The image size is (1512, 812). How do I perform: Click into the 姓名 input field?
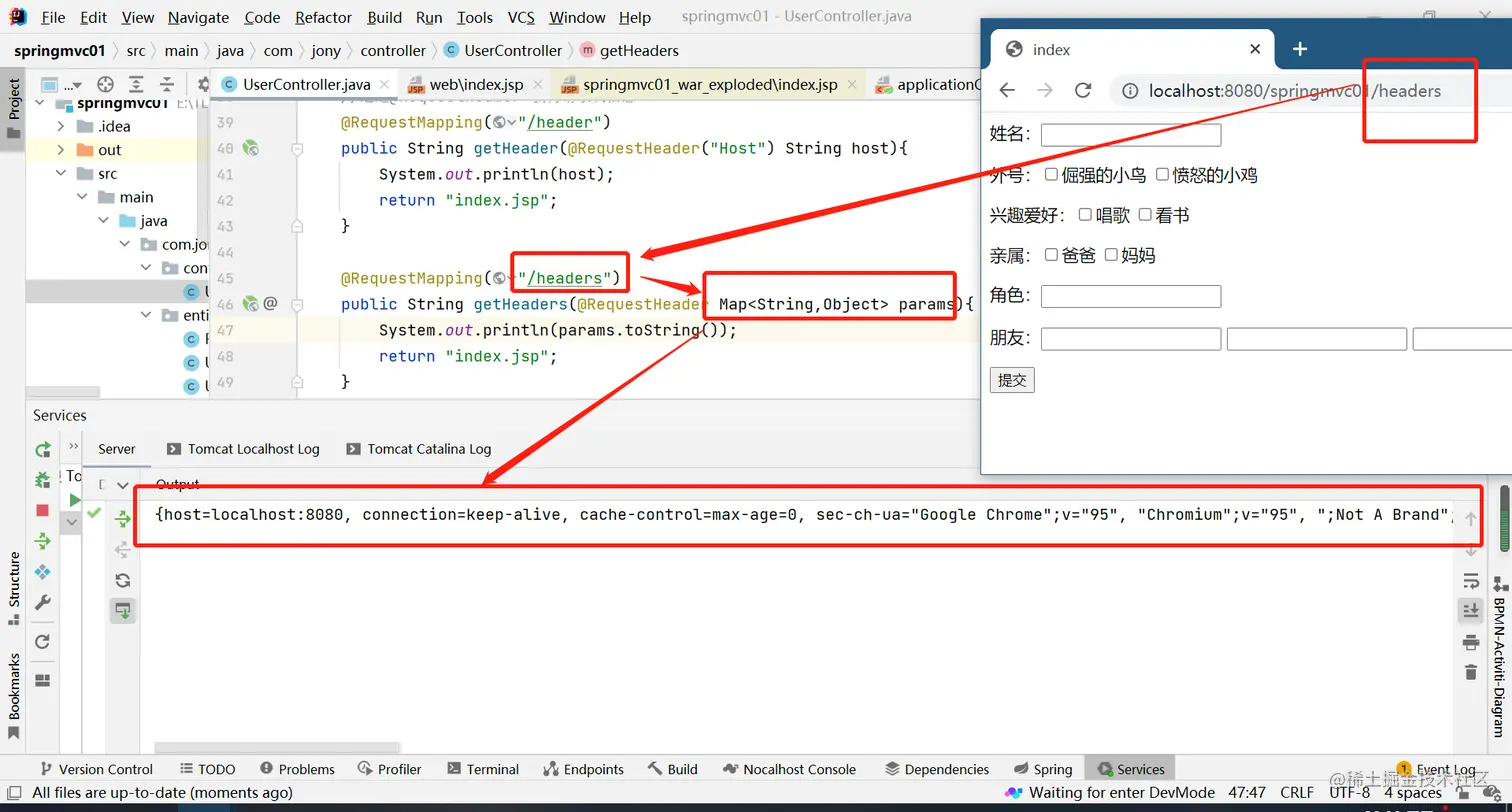click(x=1131, y=135)
